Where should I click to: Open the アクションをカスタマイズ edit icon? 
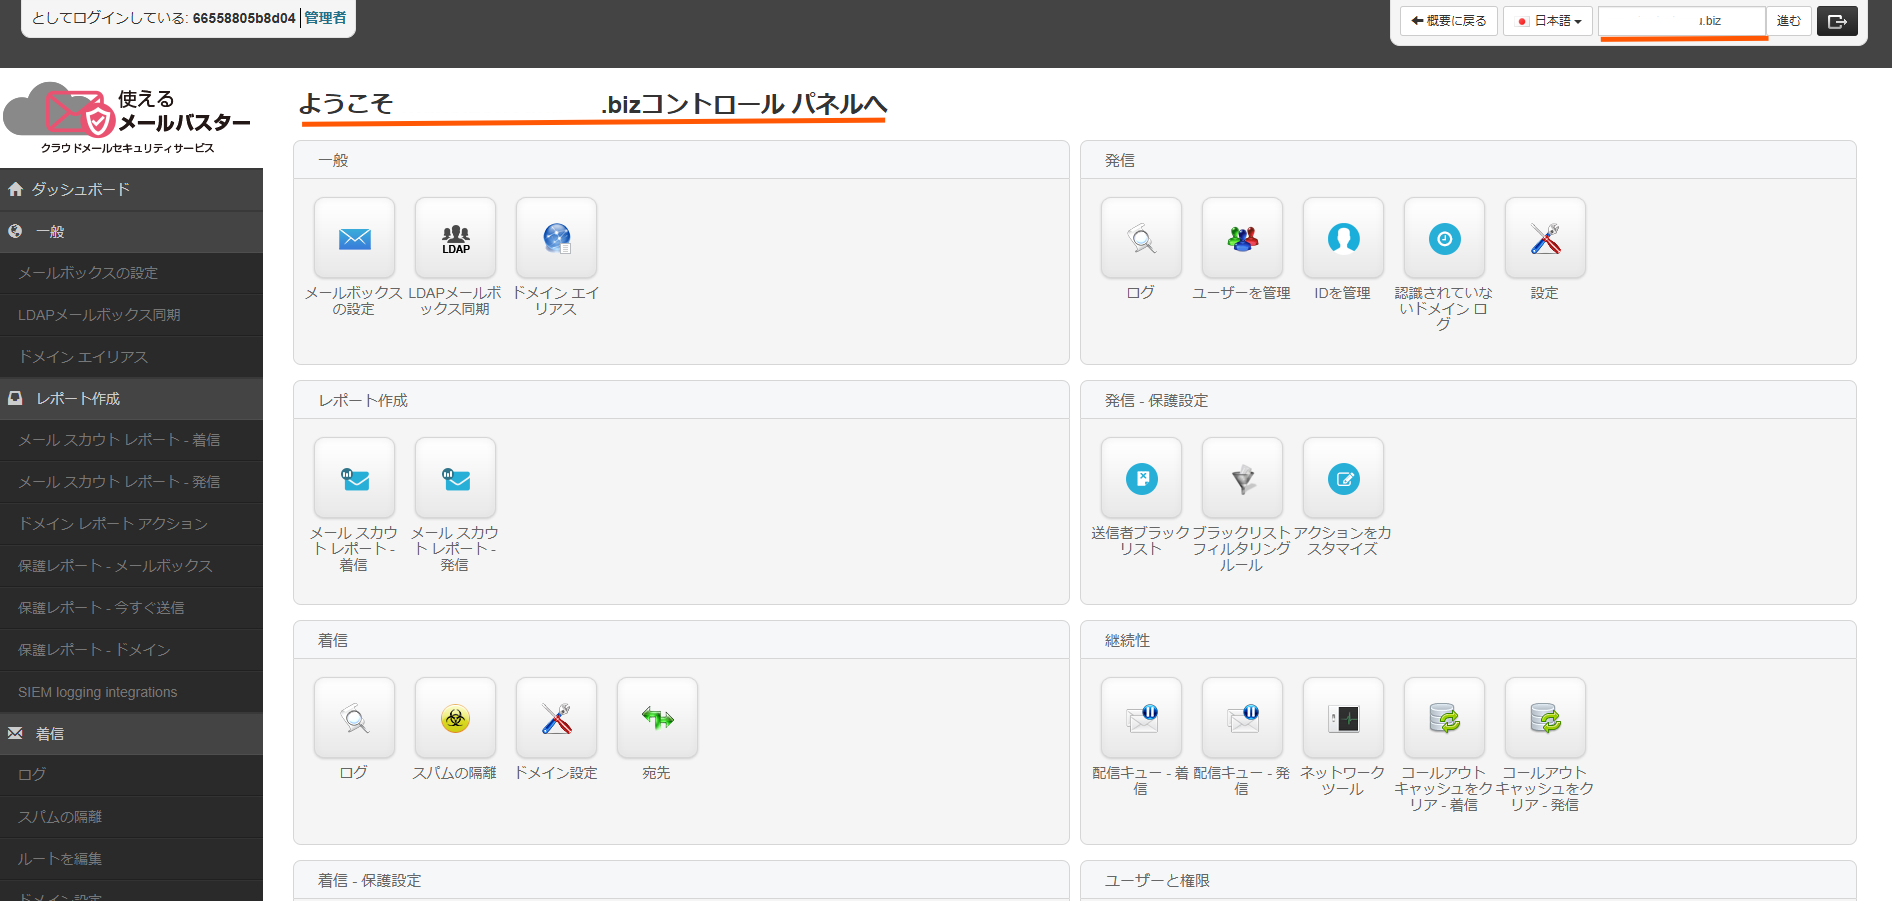[1343, 478]
